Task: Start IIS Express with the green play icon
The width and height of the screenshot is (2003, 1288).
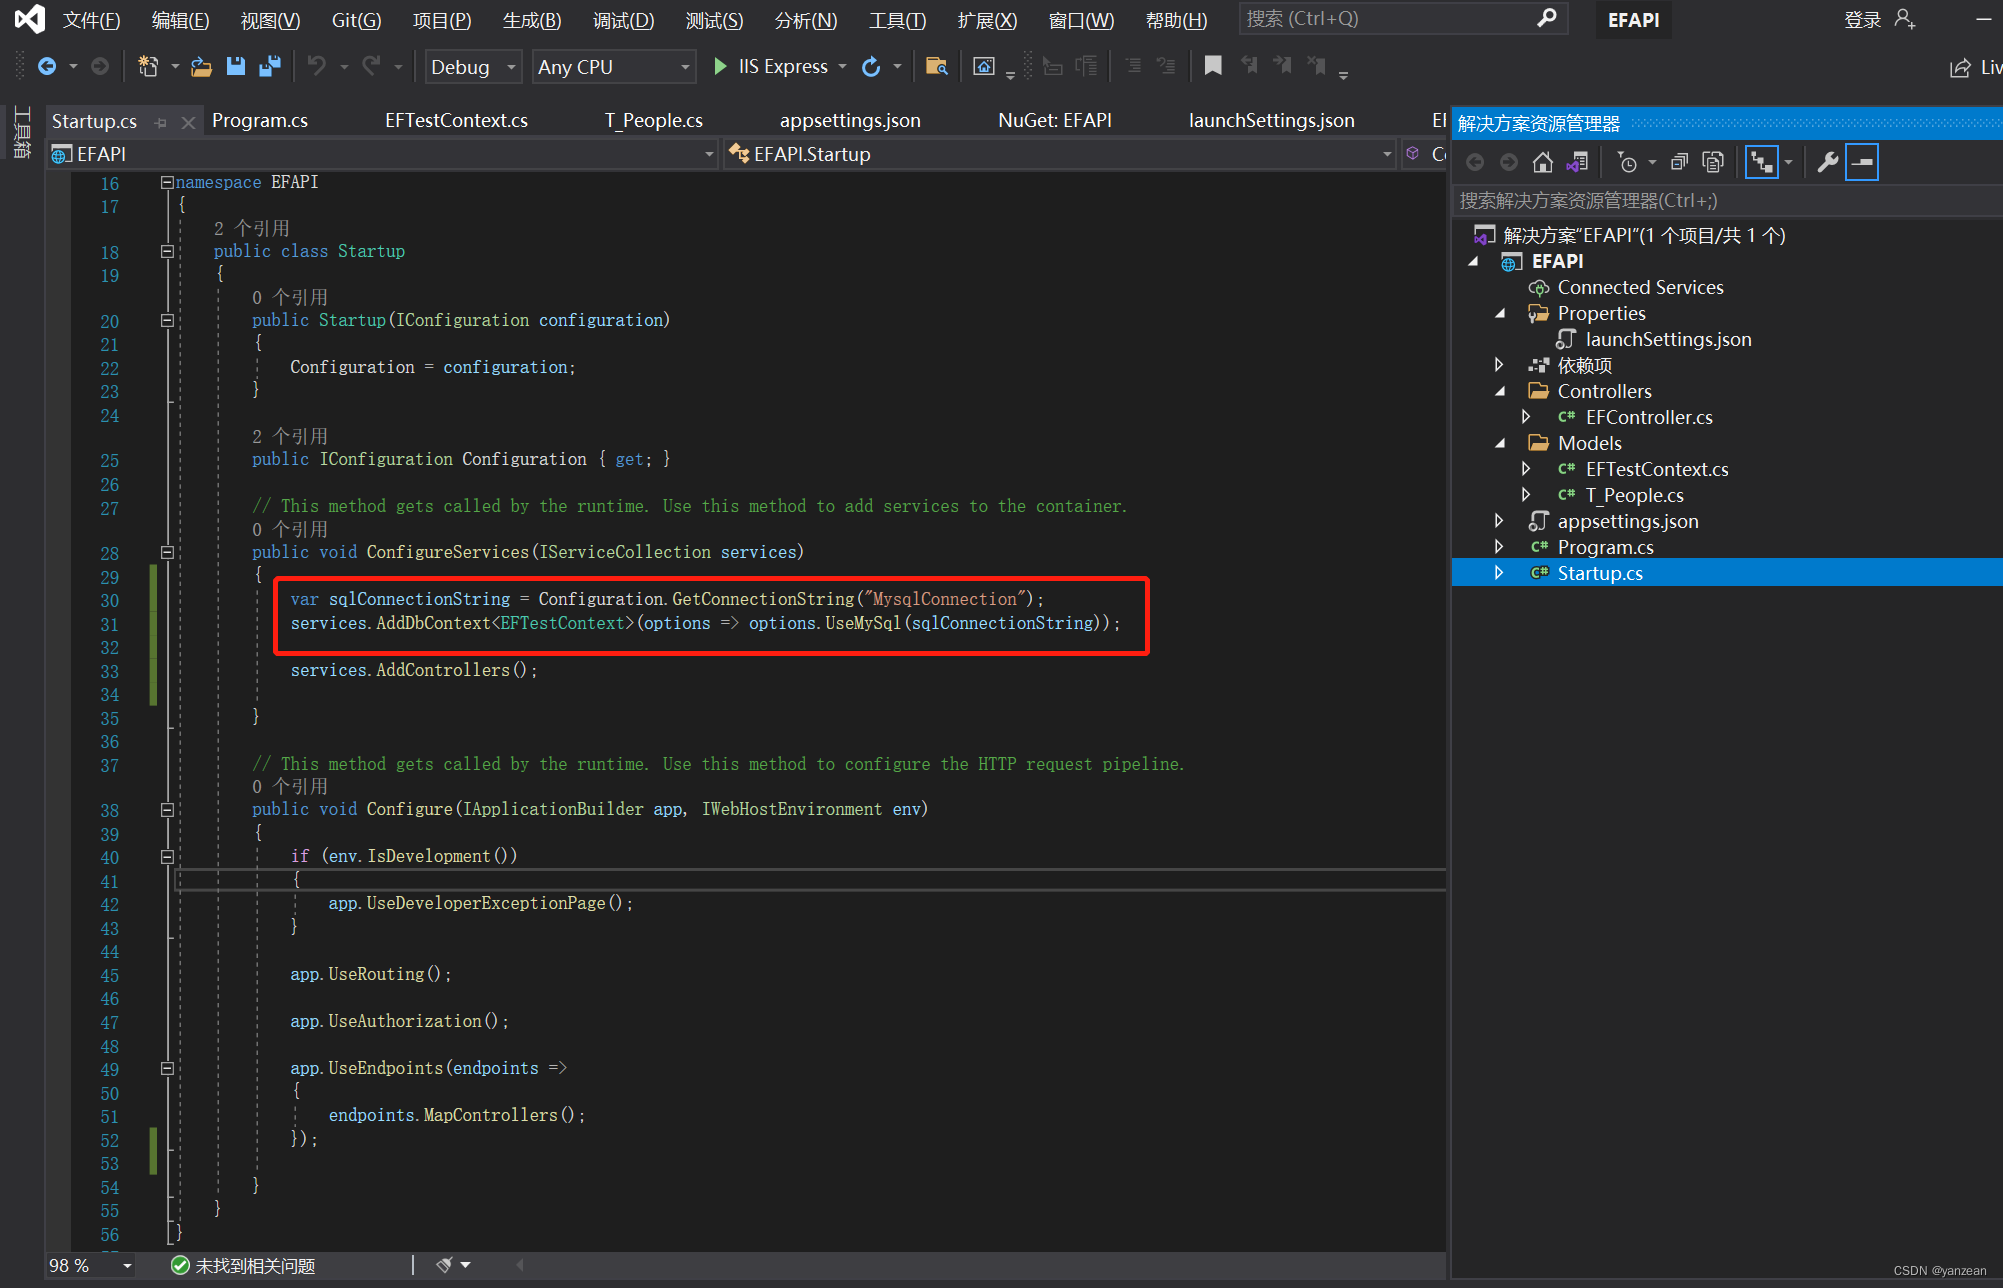Action: [x=719, y=67]
